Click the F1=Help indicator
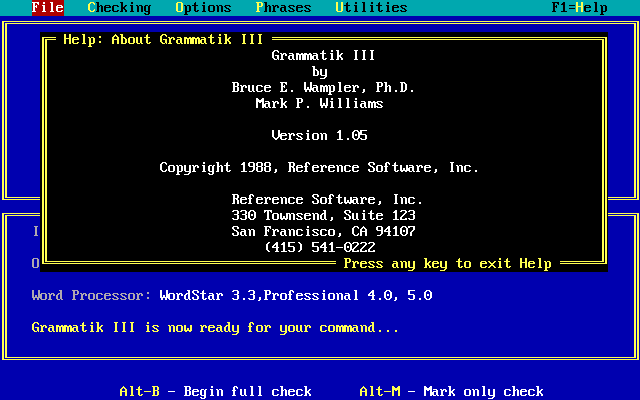Viewport: 640px width, 400px height. click(579, 8)
